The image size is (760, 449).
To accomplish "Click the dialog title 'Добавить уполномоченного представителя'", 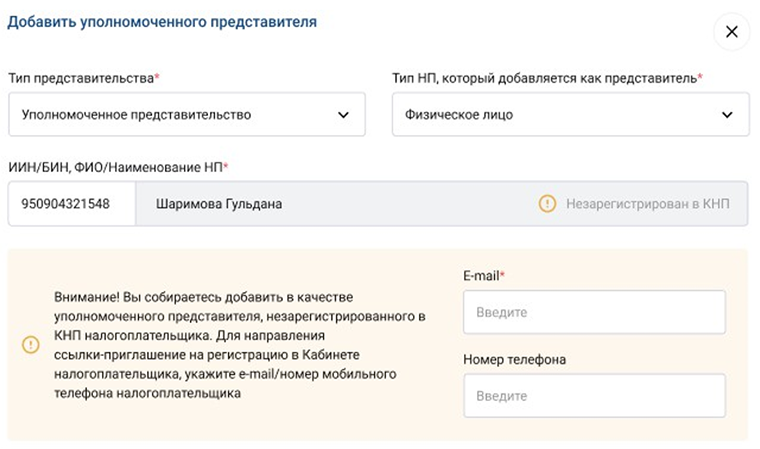I will point(162,22).
